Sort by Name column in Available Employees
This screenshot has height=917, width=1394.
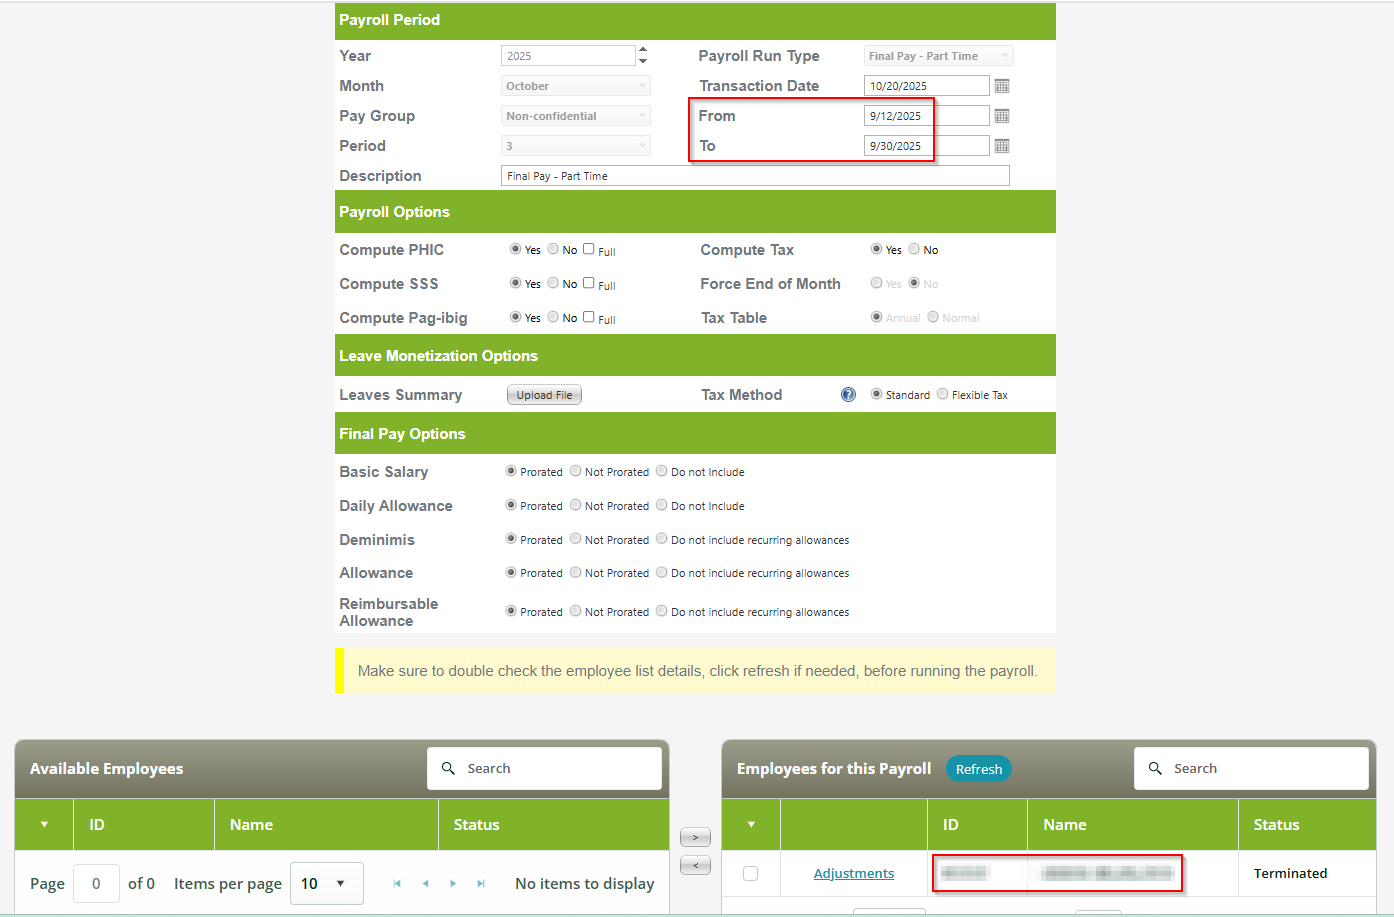(252, 825)
